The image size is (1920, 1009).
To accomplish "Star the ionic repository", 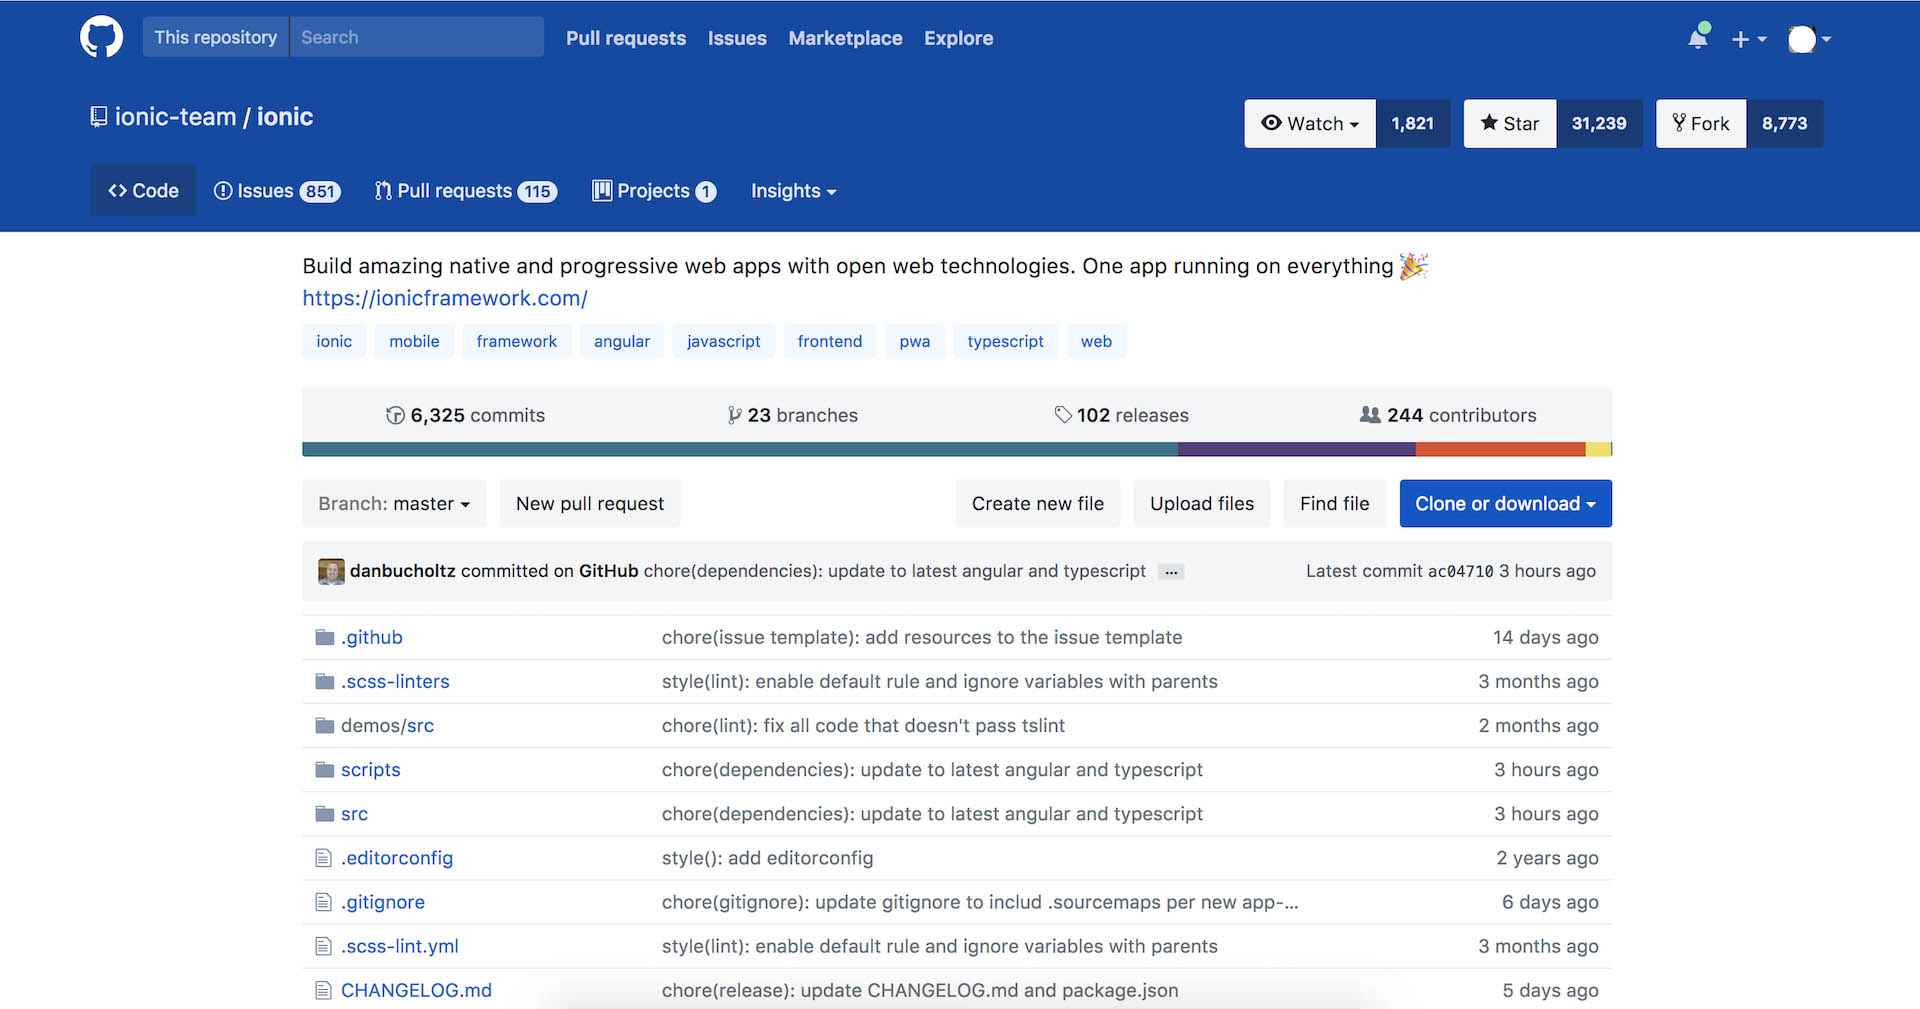I will tap(1510, 123).
